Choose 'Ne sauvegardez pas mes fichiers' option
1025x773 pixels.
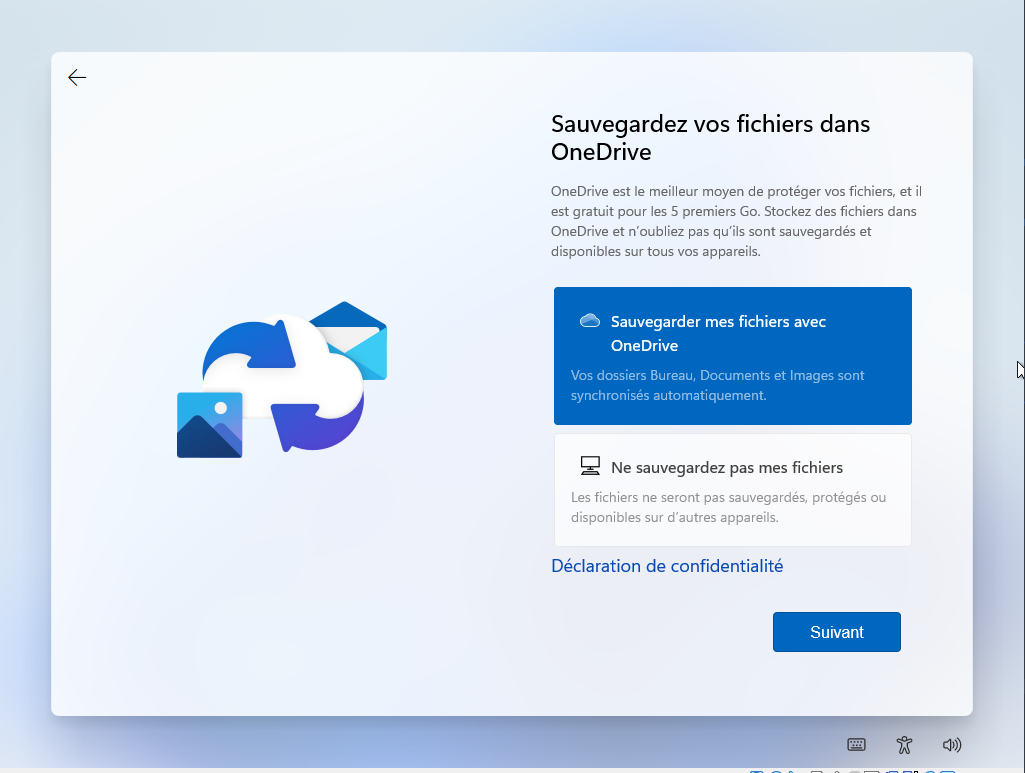[x=732, y=490]
